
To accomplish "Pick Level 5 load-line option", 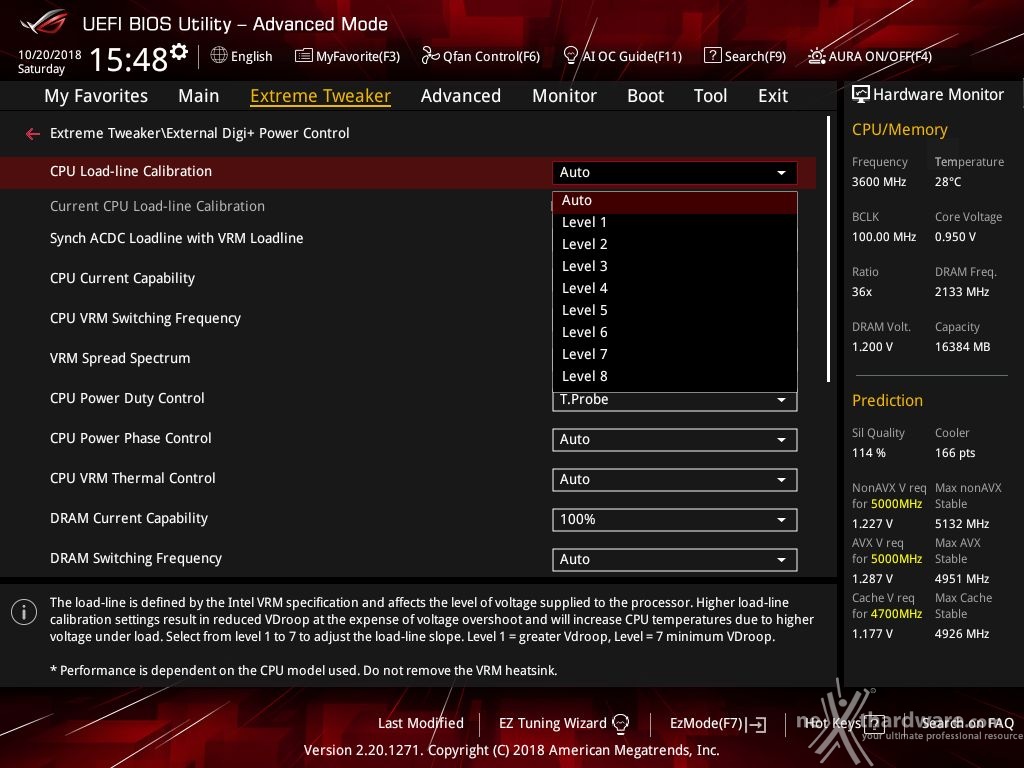I will (675, 310).
